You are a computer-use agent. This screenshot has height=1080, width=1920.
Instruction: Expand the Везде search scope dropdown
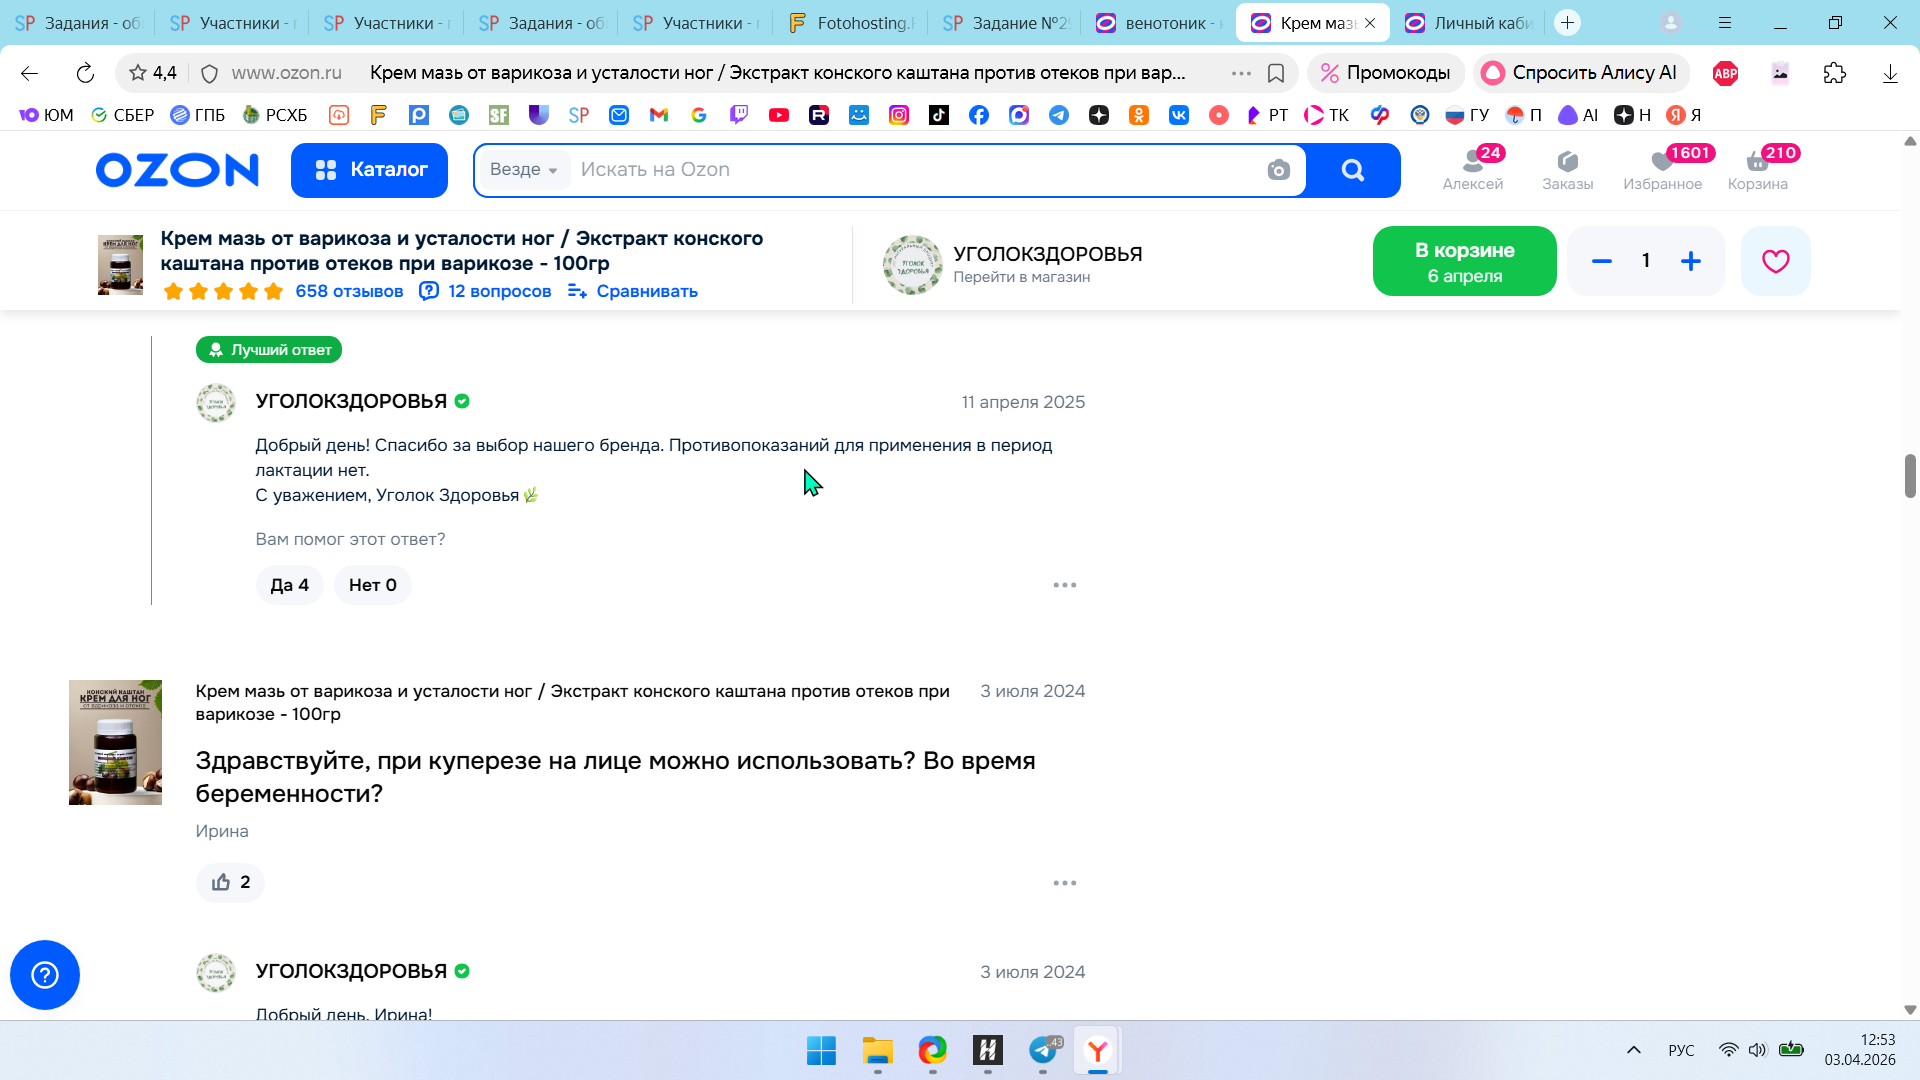tap(523, 170)
